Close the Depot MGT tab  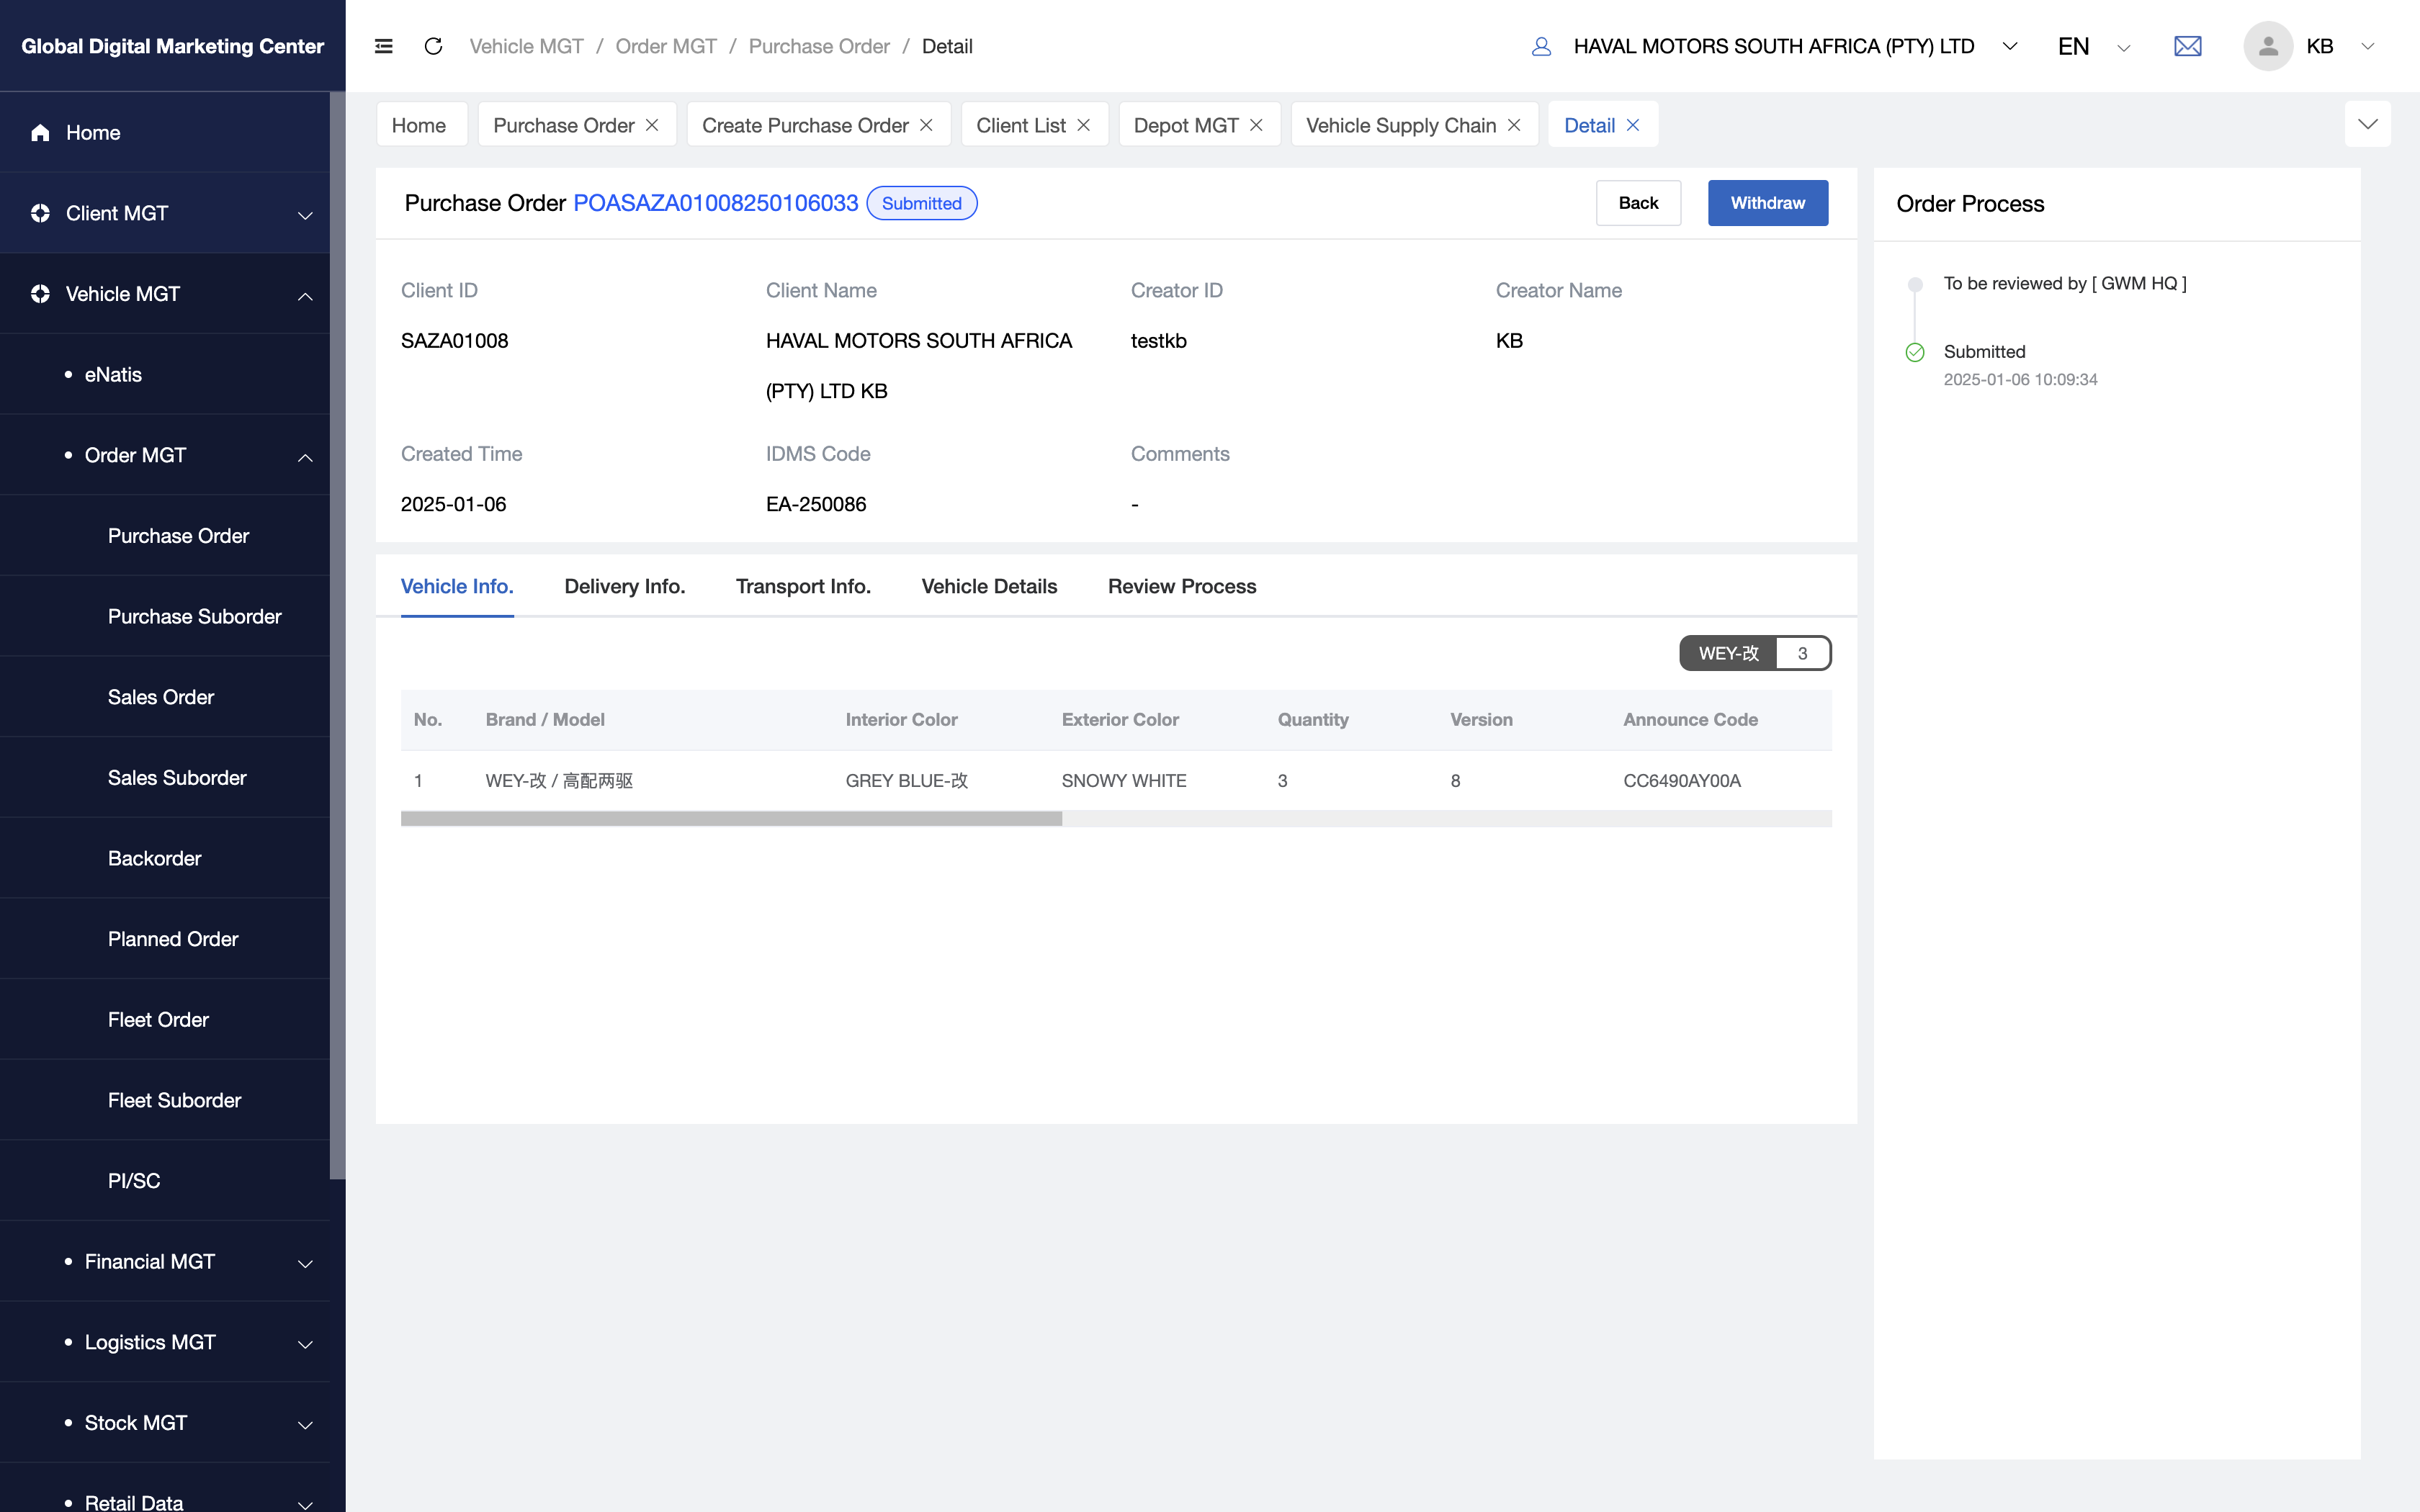[x=1256, y=125]
